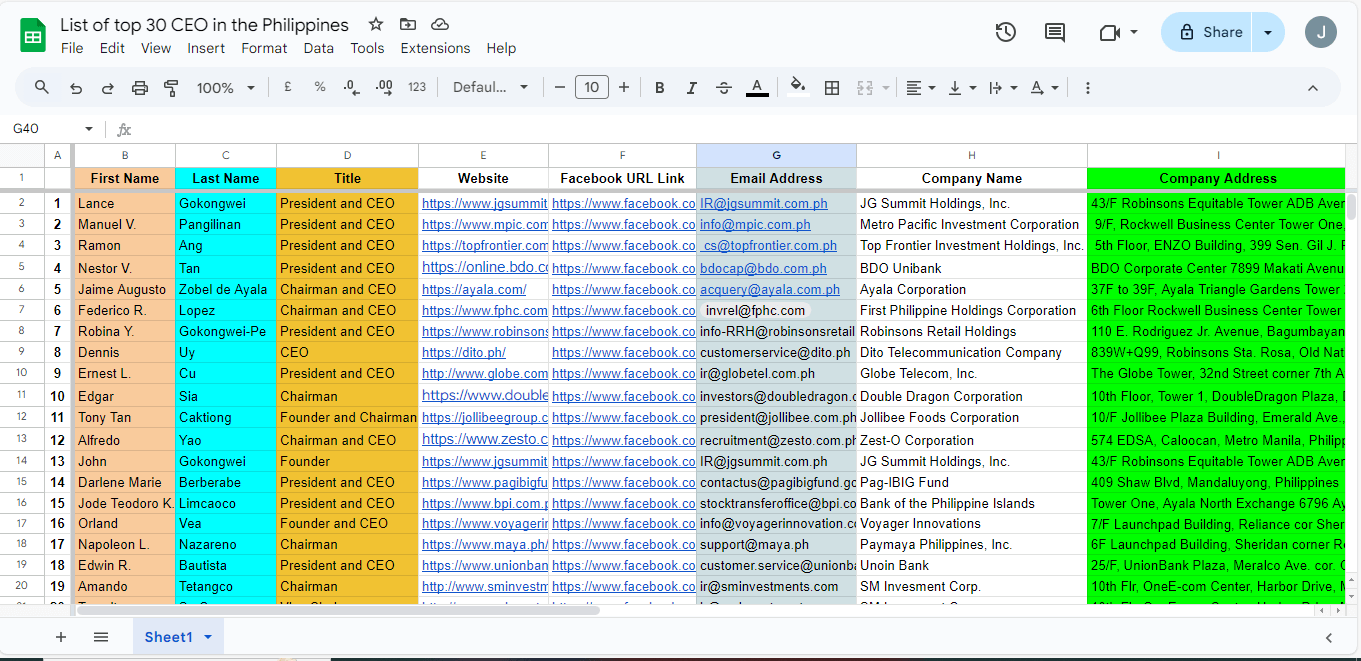This screenshot has height=661, width=1361.
Task: Open number format 123 menu
Action: coord(417,87)
